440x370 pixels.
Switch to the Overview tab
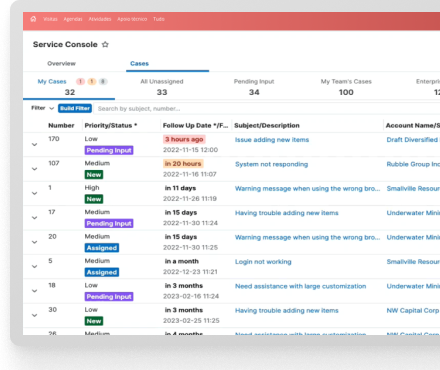click(x=61, y=63)
